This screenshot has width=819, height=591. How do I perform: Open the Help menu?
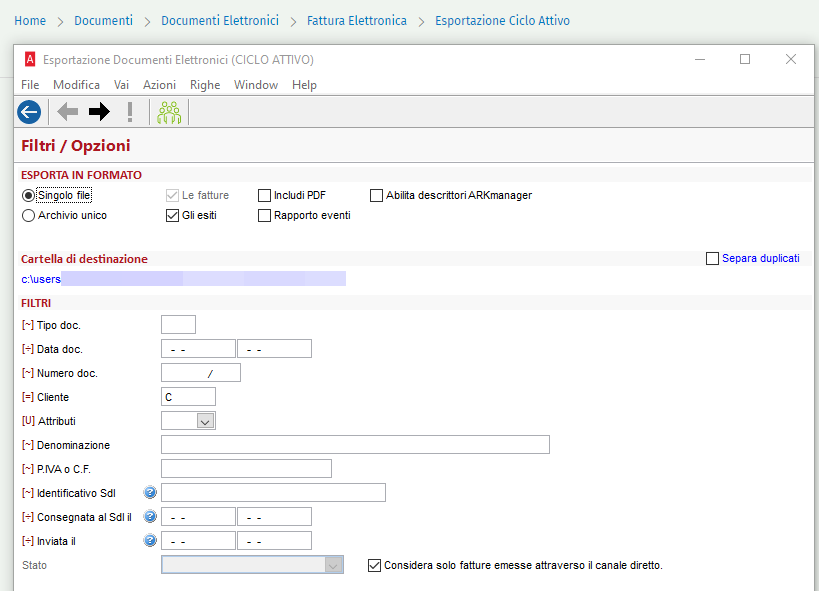click(x=304, y=85)
